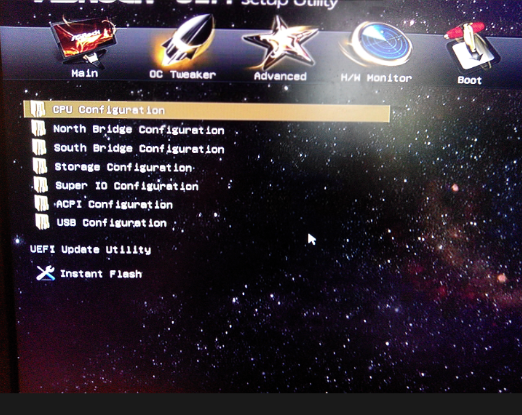The height and width of the screenshot is (415, 522).
Task: Open the Boot tab label
Action: (x=469, y=80)
